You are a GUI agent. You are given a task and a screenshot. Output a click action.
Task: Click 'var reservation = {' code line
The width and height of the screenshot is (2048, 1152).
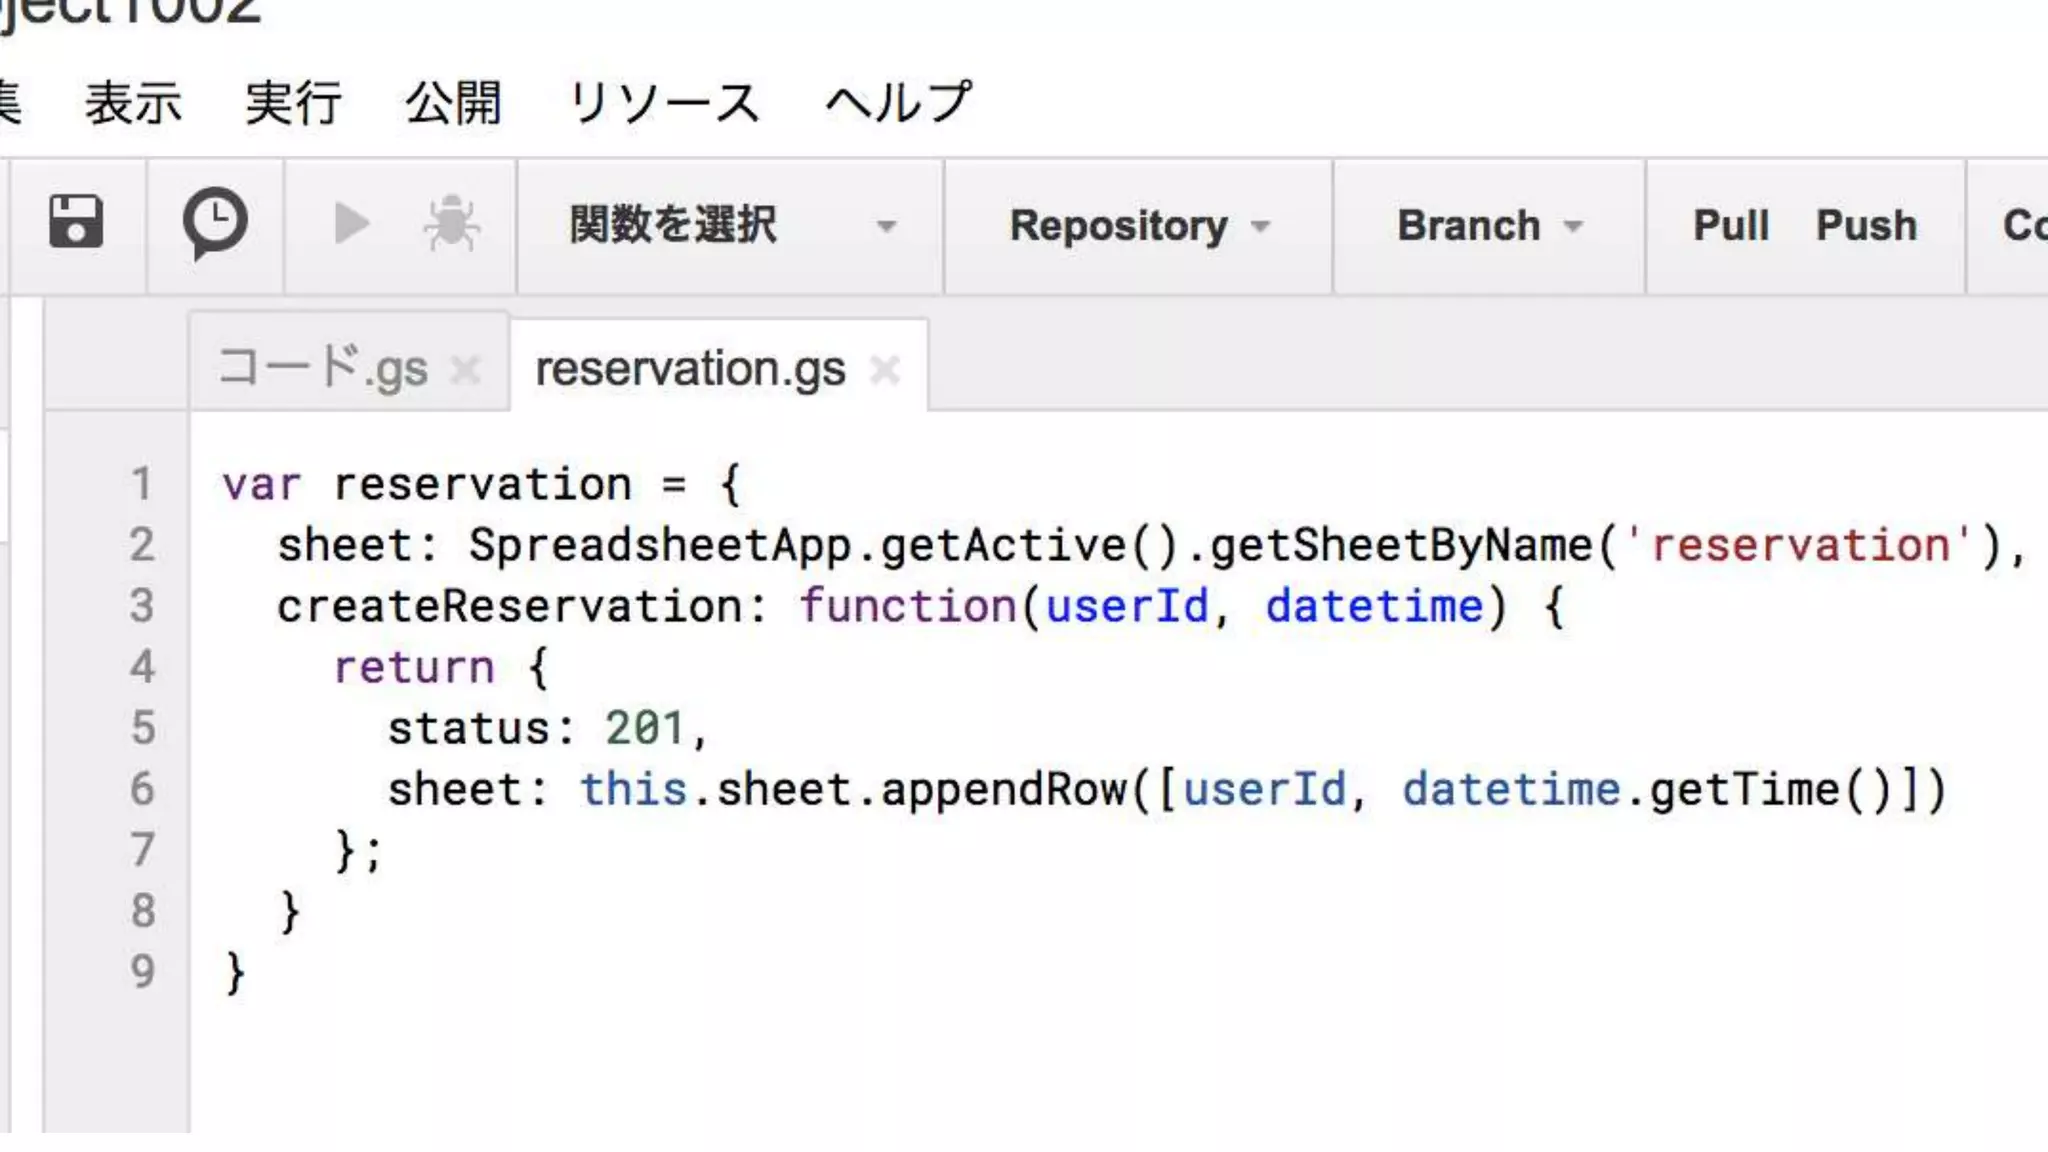tap(482, 485)
